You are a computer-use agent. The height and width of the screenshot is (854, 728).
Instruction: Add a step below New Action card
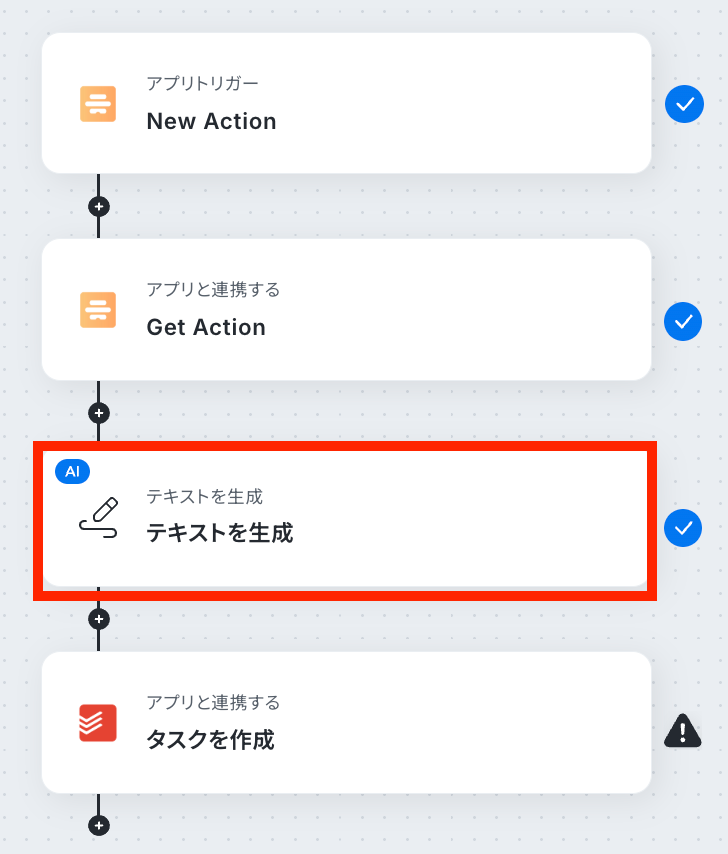pos(98,207)
